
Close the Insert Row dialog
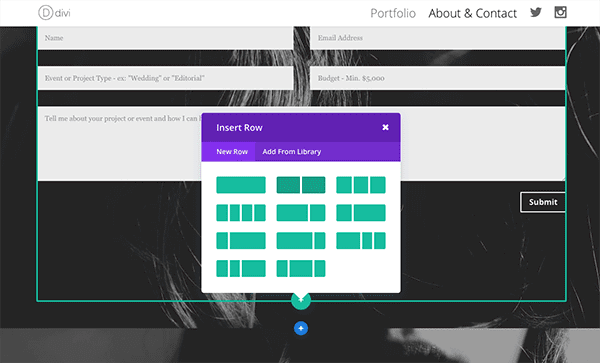385,127
